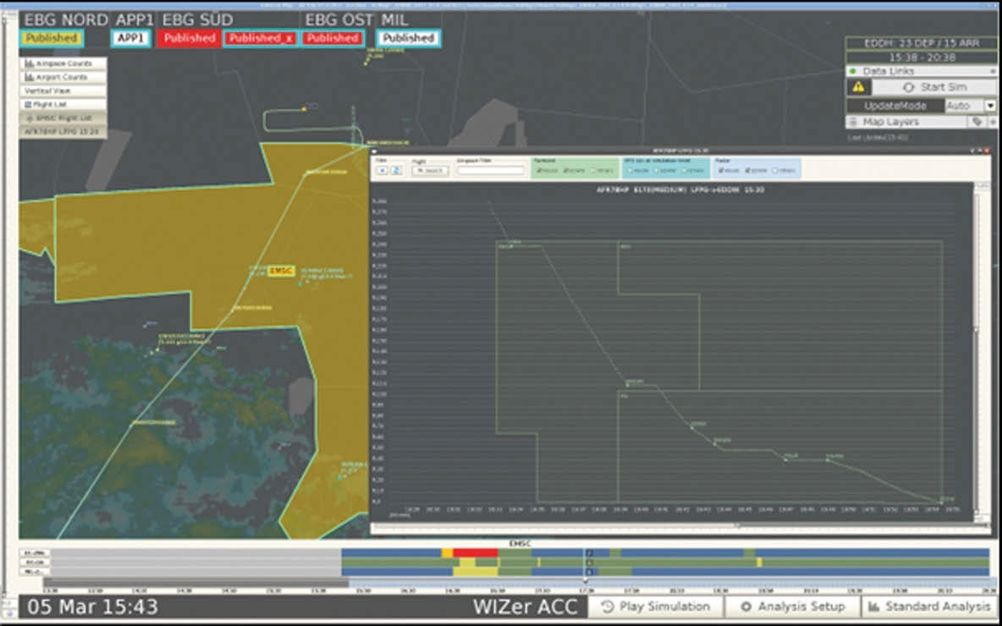Click the Start Sim button
Viewport: 1002px width, 626px height.
tap(934, 87)
